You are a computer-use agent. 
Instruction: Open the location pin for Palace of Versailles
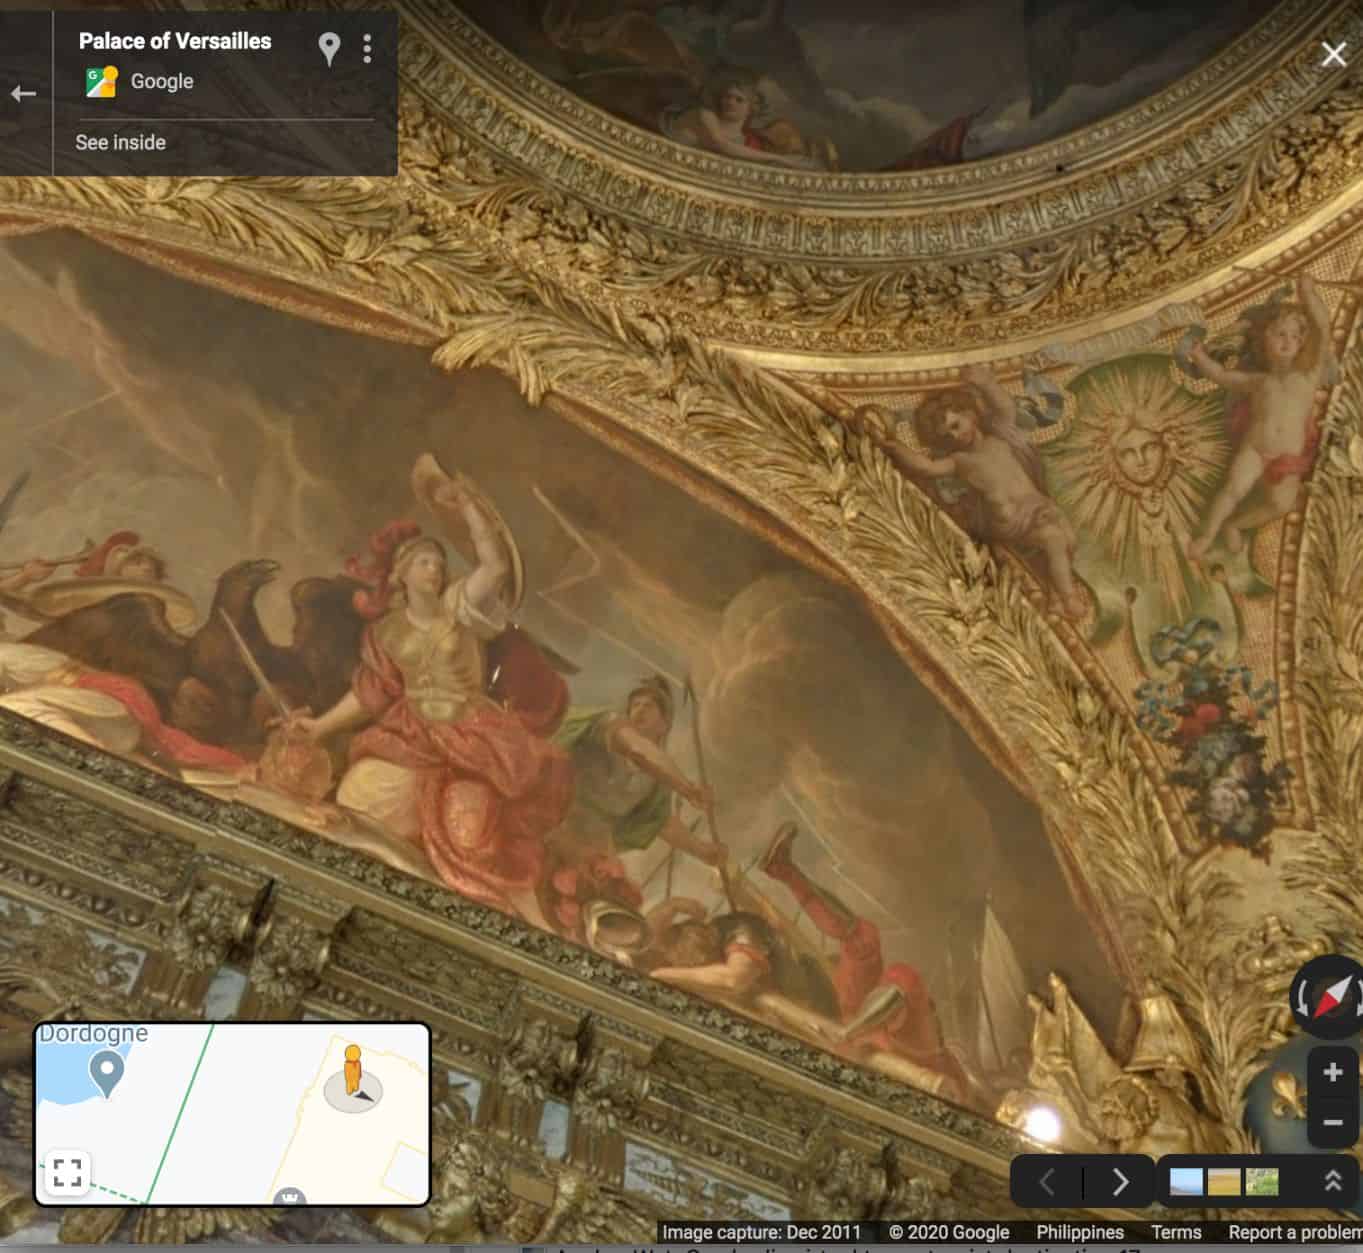(x=329, y=48)
